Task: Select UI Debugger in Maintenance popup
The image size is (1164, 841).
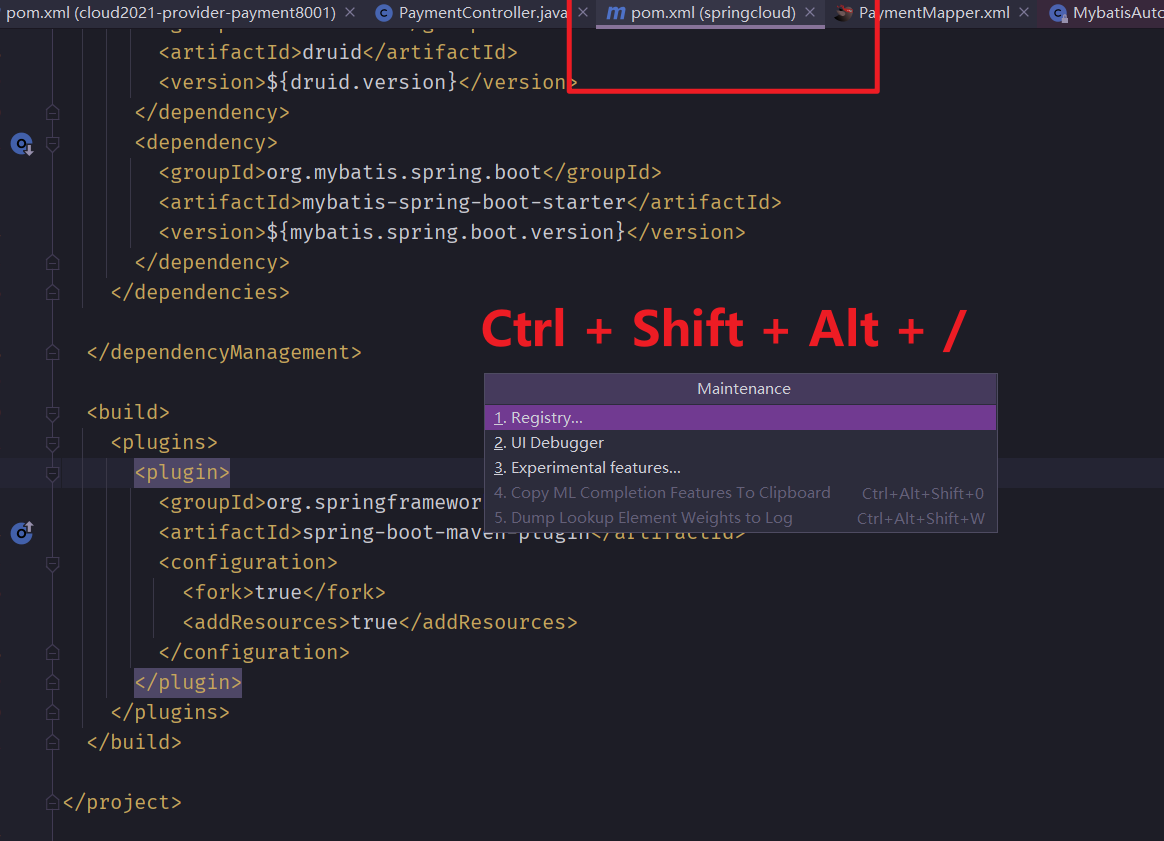Action: tap(740, 442)
